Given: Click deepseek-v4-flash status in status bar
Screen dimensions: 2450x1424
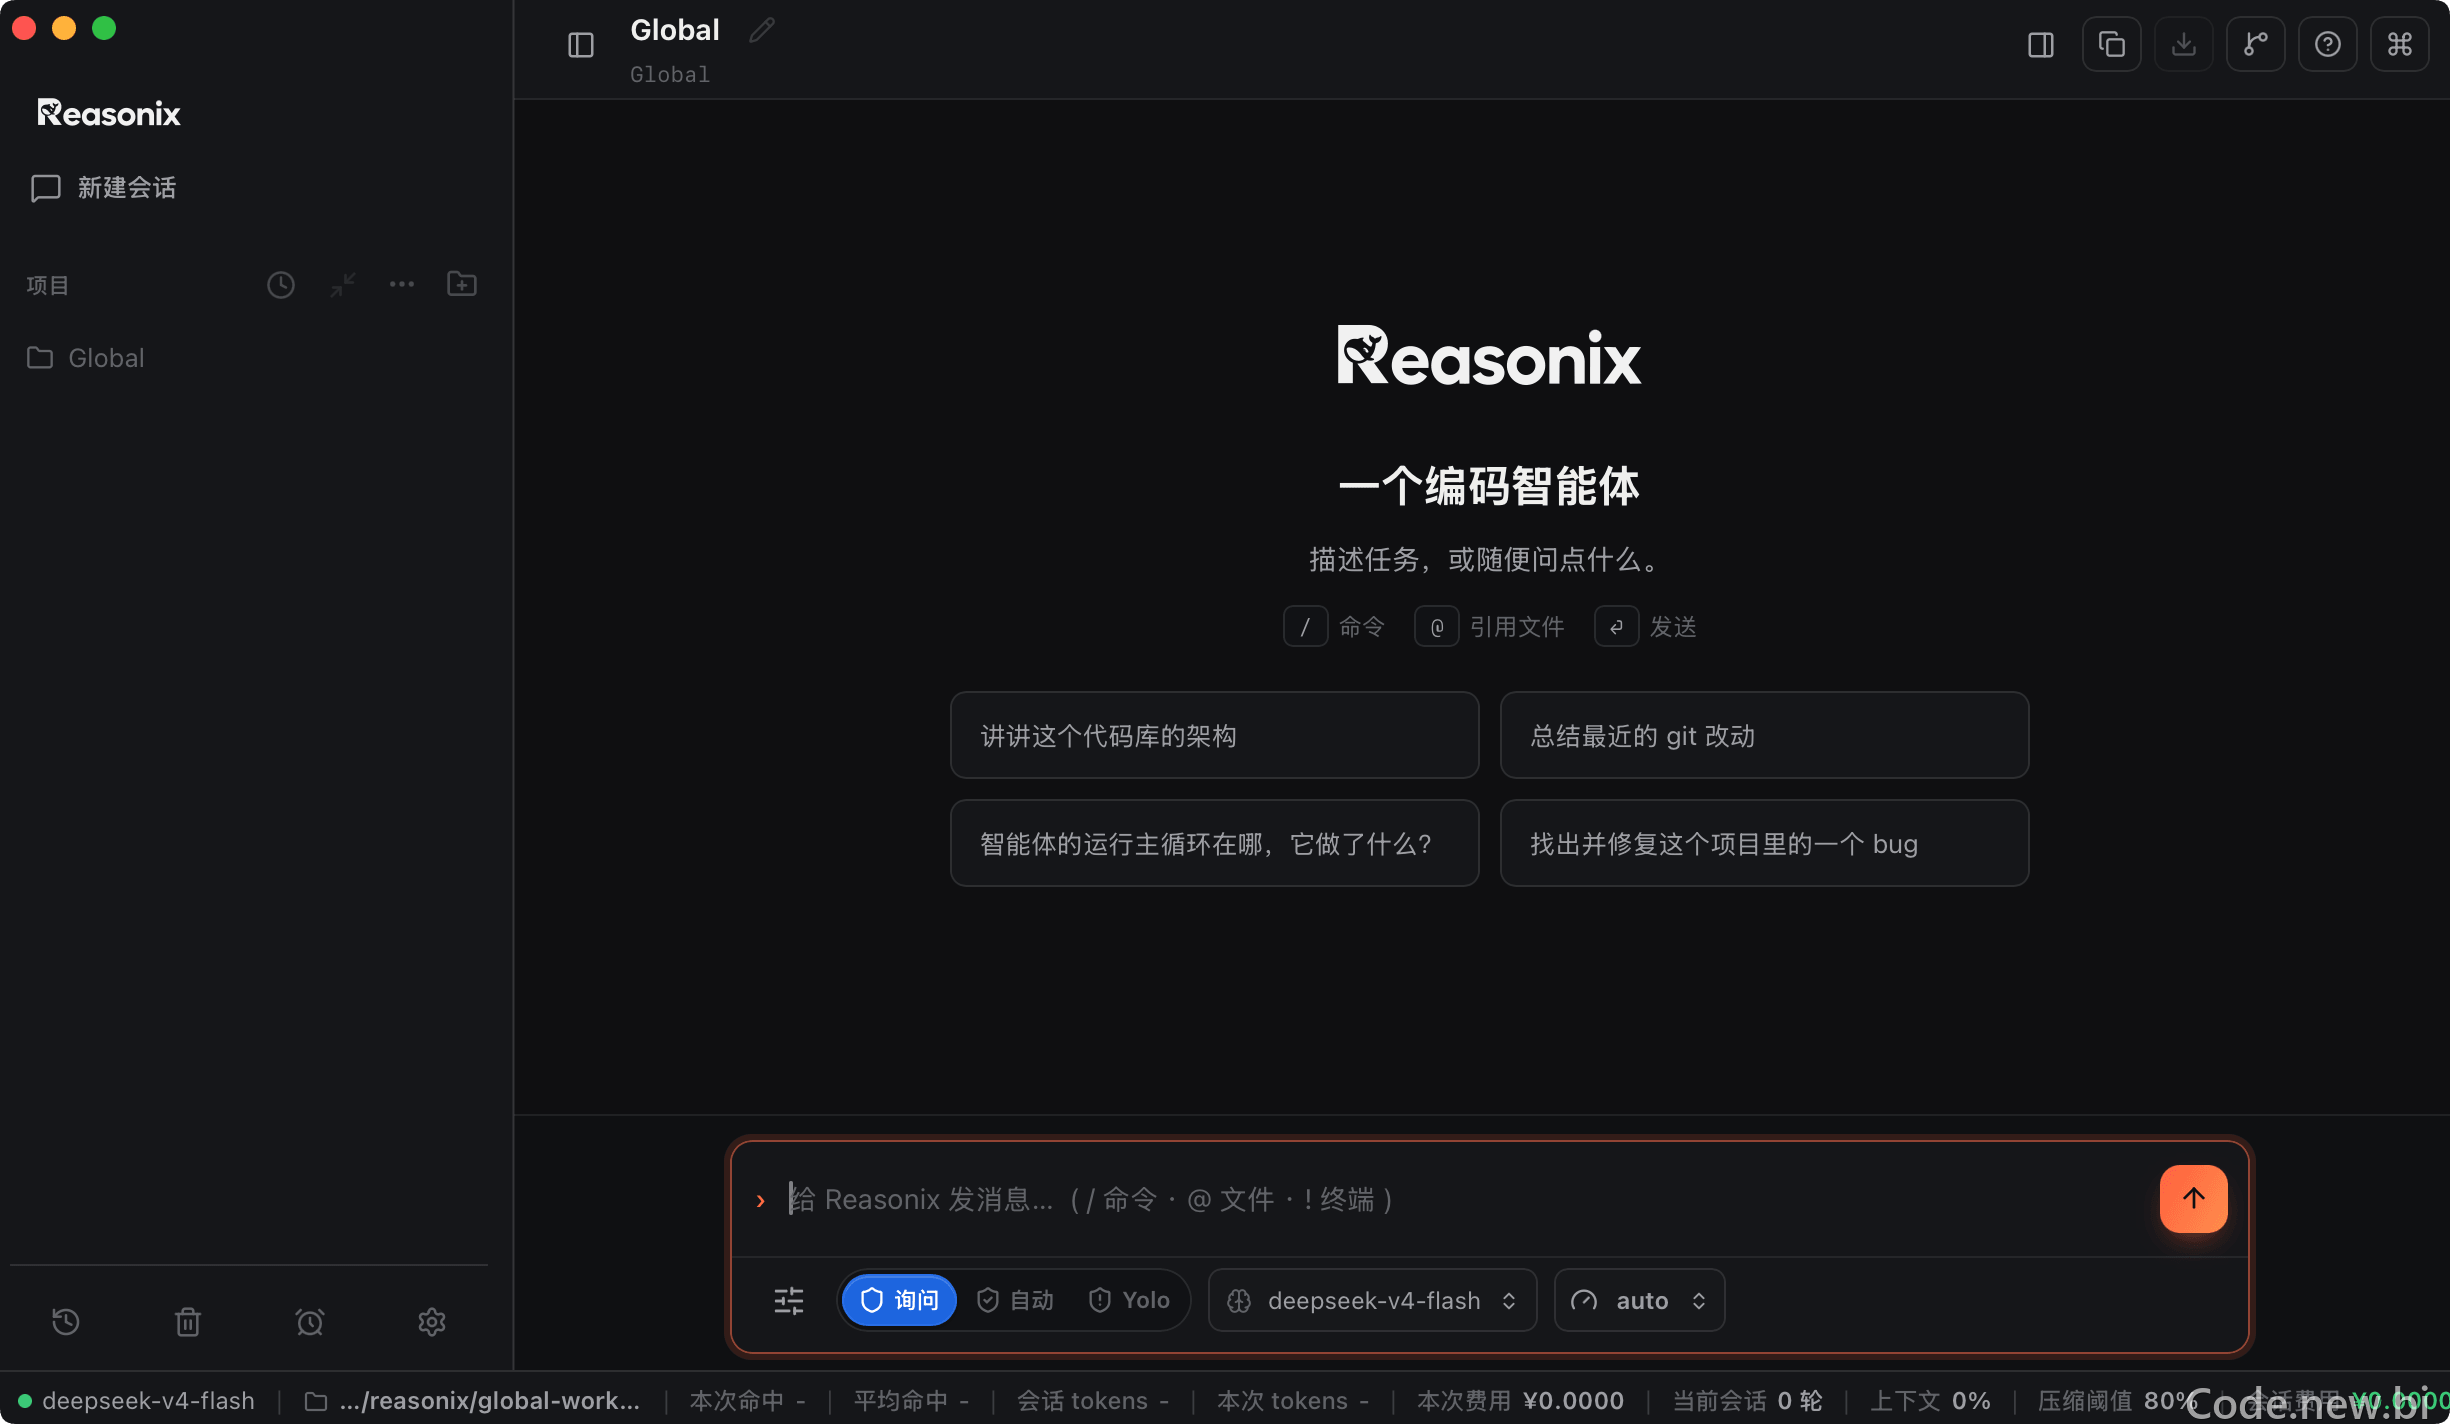Looking at the screenshot, I should [x=137, y=1401].
